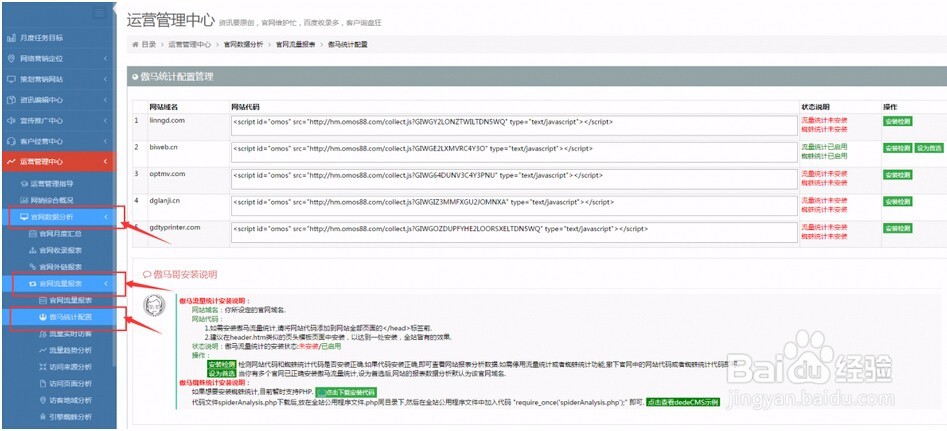
Task: Click the monitor icon beside 策划营销网站
Action: point(11,79)
